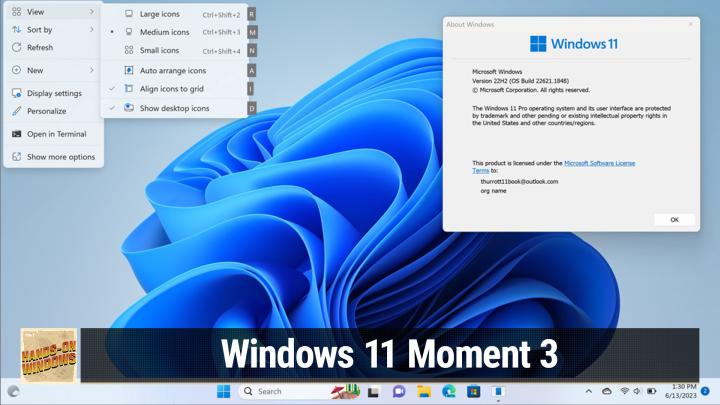Click the Windows 11 logo in About Windows
720x405 pixels.
574,44
